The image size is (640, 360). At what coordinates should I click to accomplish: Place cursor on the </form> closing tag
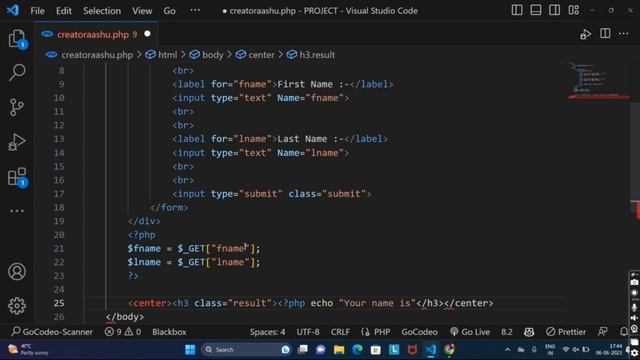click(169, 207)
